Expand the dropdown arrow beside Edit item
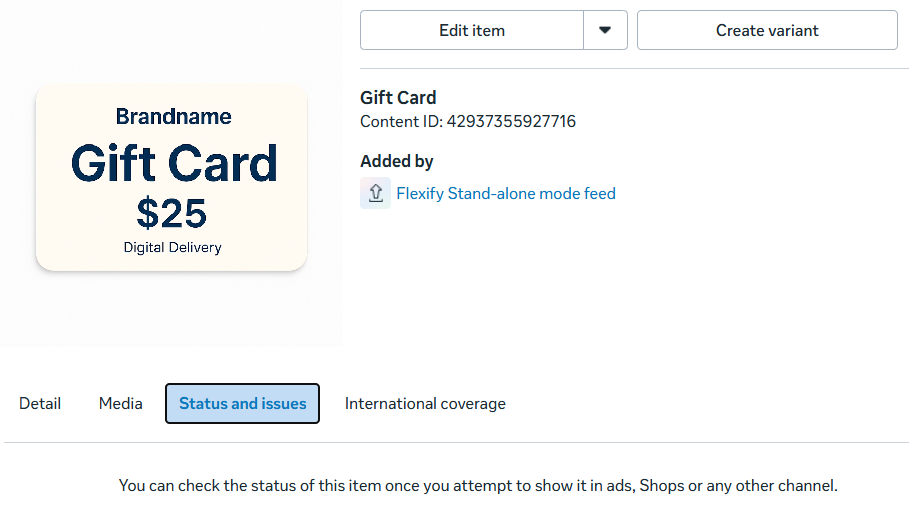 click(x=605, y=30)
